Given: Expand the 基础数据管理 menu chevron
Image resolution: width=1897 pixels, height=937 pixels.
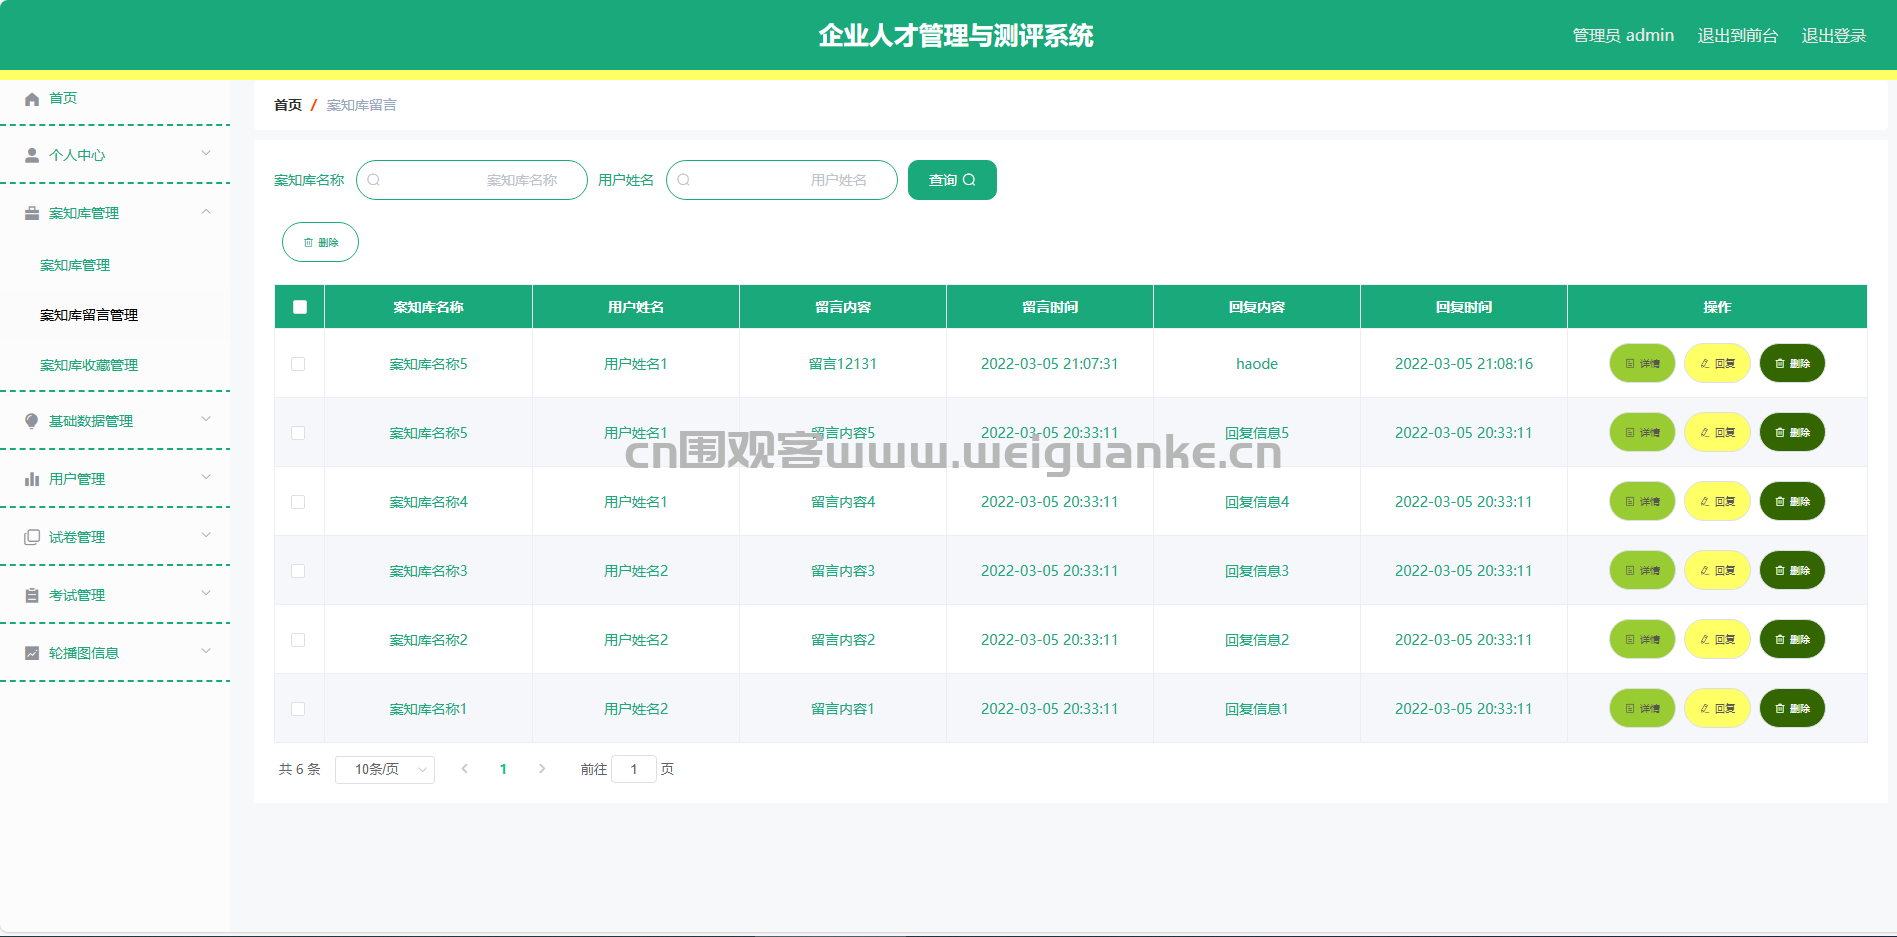Looking at the screenshot, I should (x=206, y=419).
